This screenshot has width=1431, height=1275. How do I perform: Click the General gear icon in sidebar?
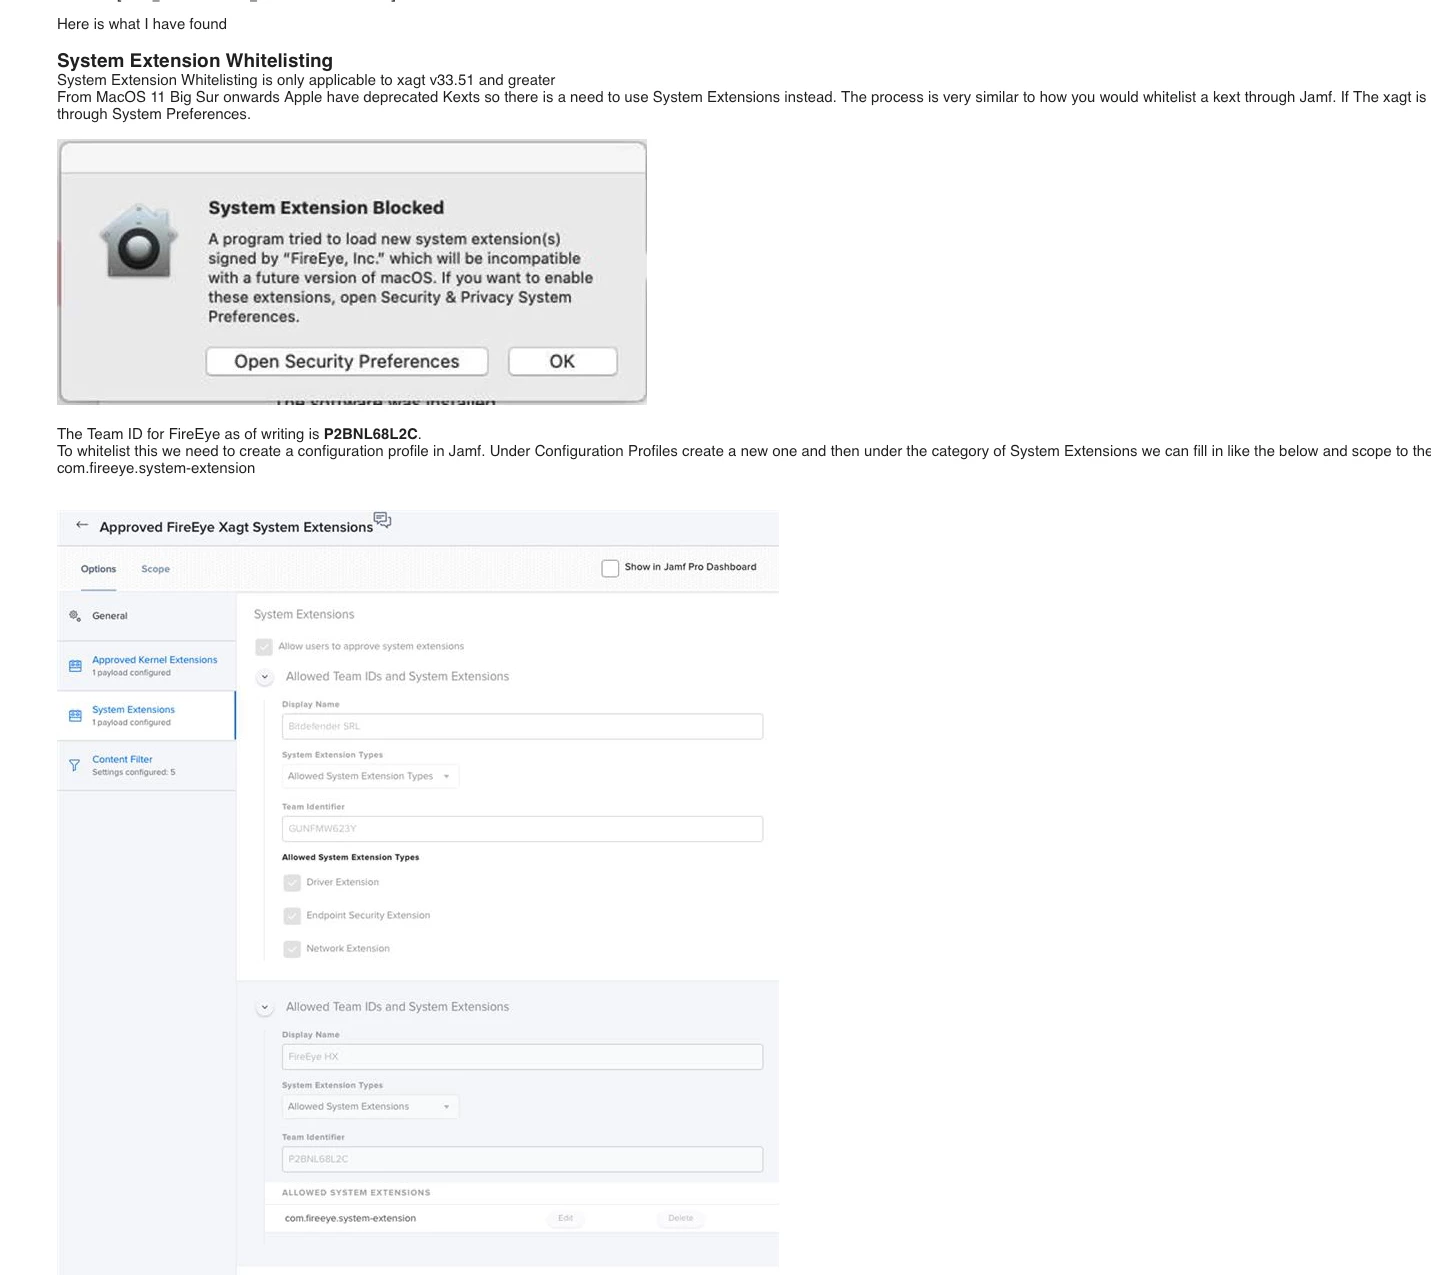(x=75, y=616)
